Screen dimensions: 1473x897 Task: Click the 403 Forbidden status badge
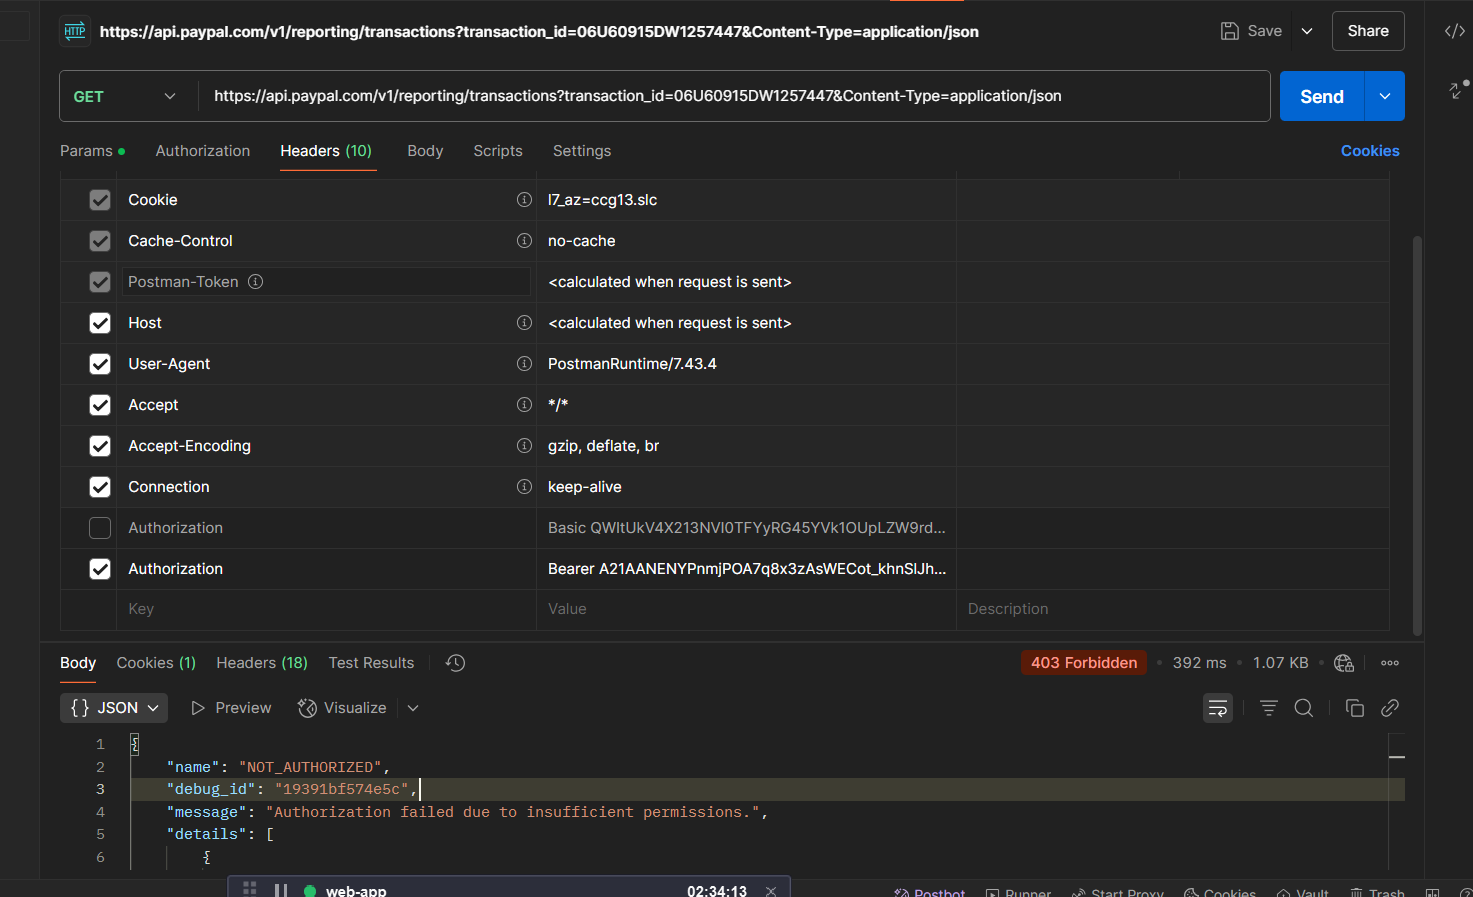(x=1084, y=663)
